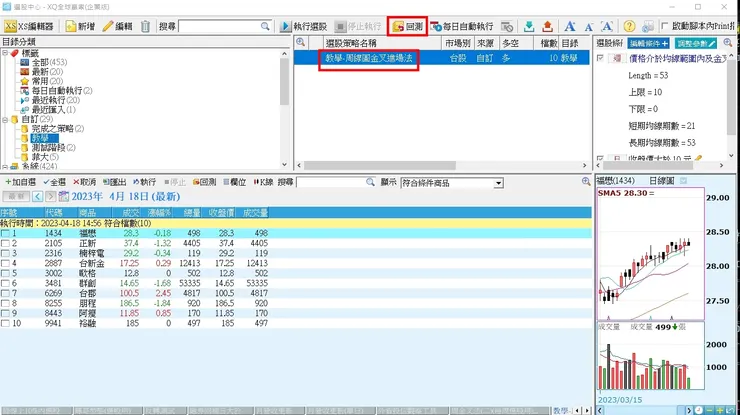
Task: Collapse the 標籤 tree node
Action: (5, 53)
